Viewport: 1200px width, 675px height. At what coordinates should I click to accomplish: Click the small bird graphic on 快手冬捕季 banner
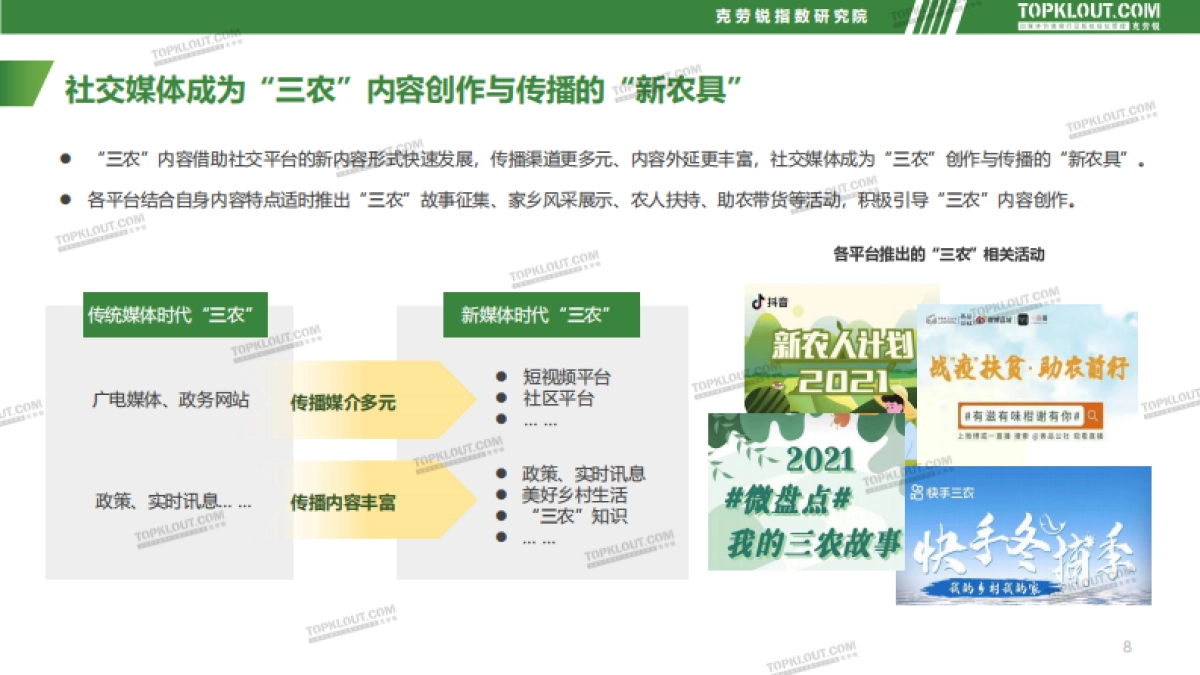click(1050, 522)
